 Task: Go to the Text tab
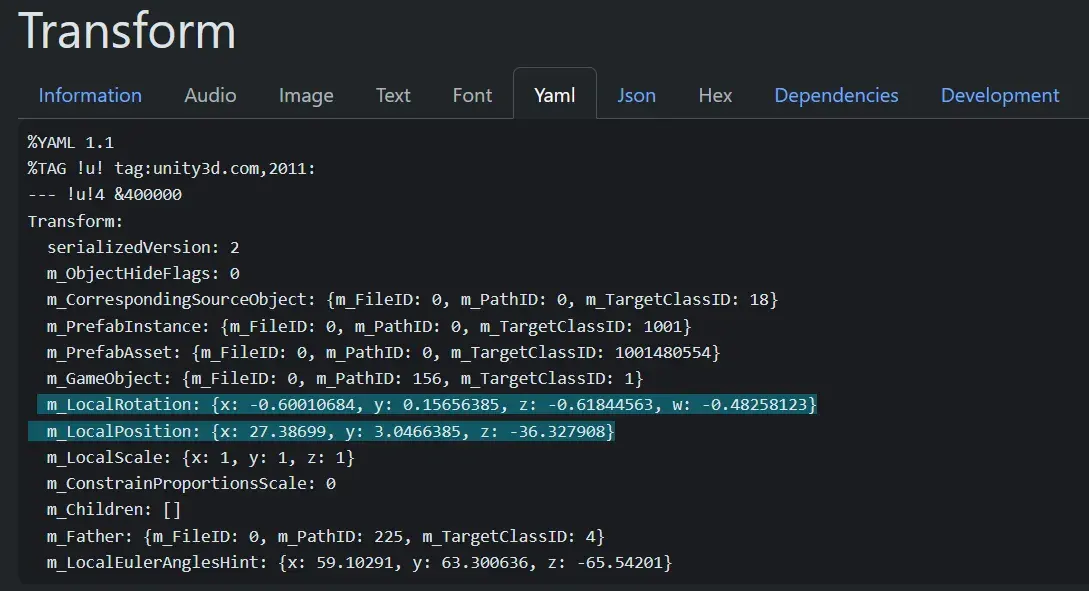coord(393,95)
